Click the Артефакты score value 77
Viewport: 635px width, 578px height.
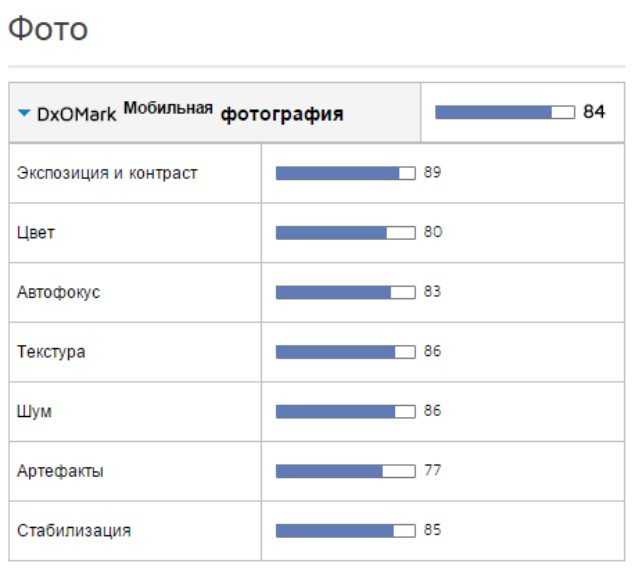[432, 470]
